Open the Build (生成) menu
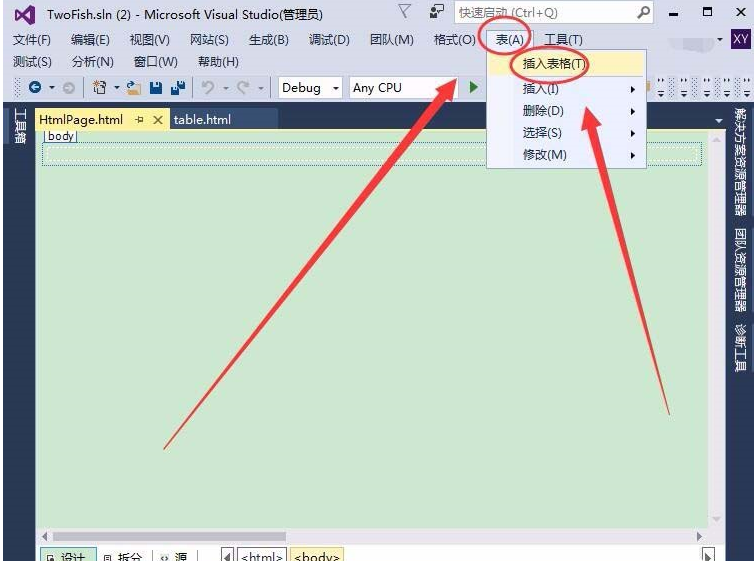 pos(269,39)
